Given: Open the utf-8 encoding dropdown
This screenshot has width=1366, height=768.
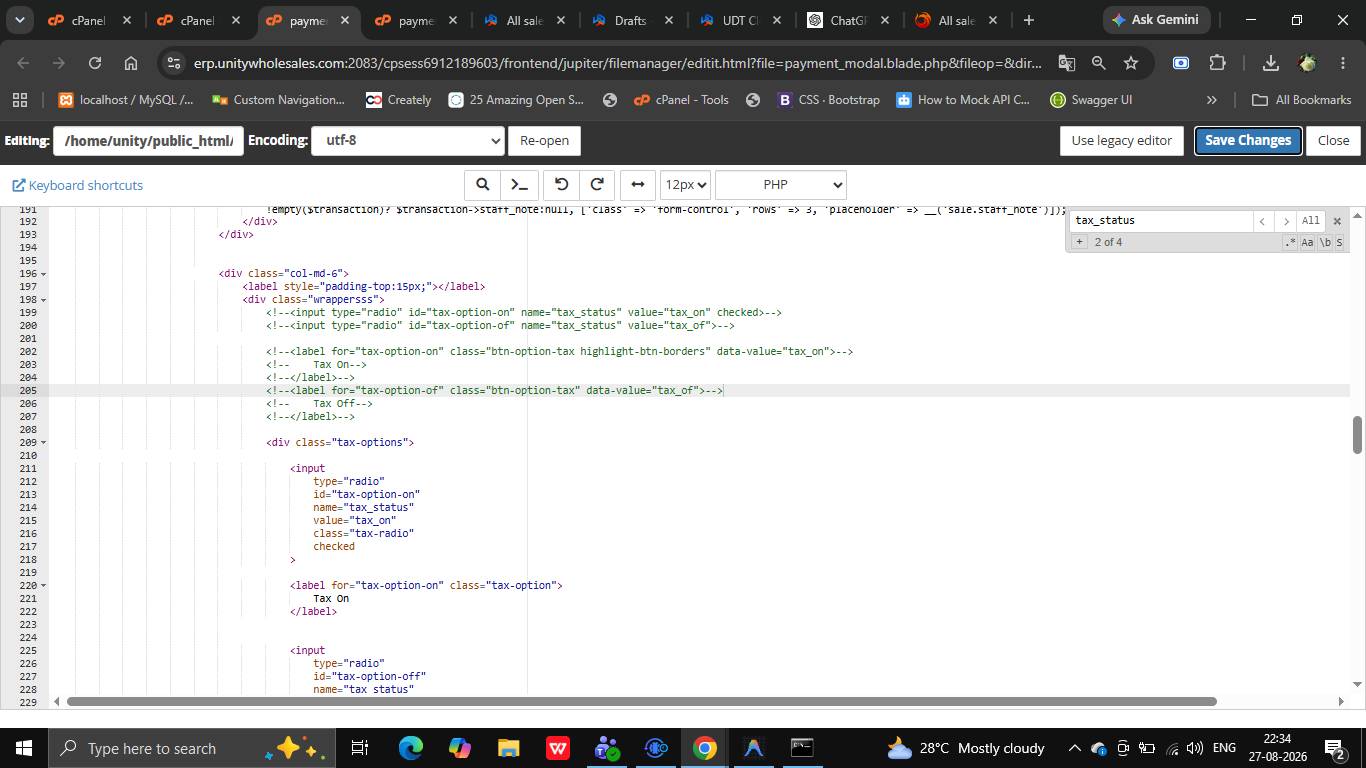Looking at the screenshot, I should [x=407, y=141].
